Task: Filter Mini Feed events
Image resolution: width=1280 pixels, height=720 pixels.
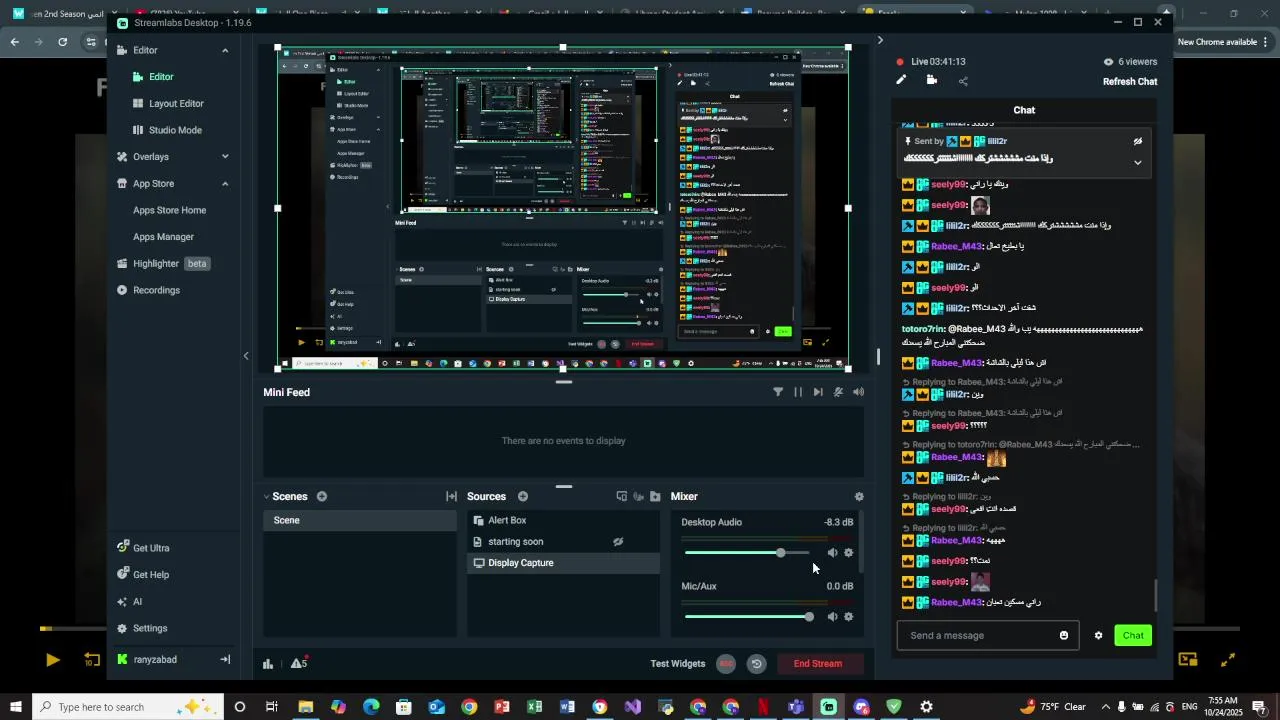Action: pos(778,393)
